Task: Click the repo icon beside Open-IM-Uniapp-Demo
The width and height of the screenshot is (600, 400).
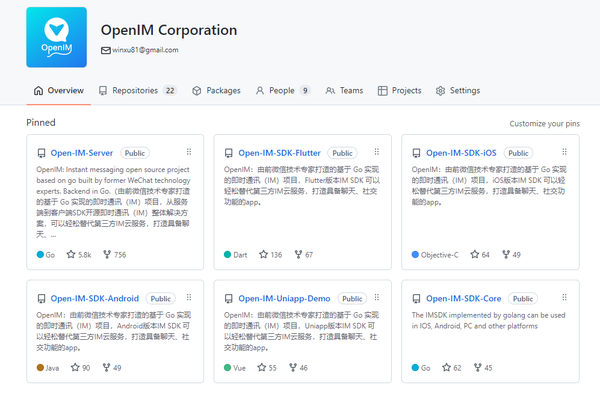Action: coord(228,299)
